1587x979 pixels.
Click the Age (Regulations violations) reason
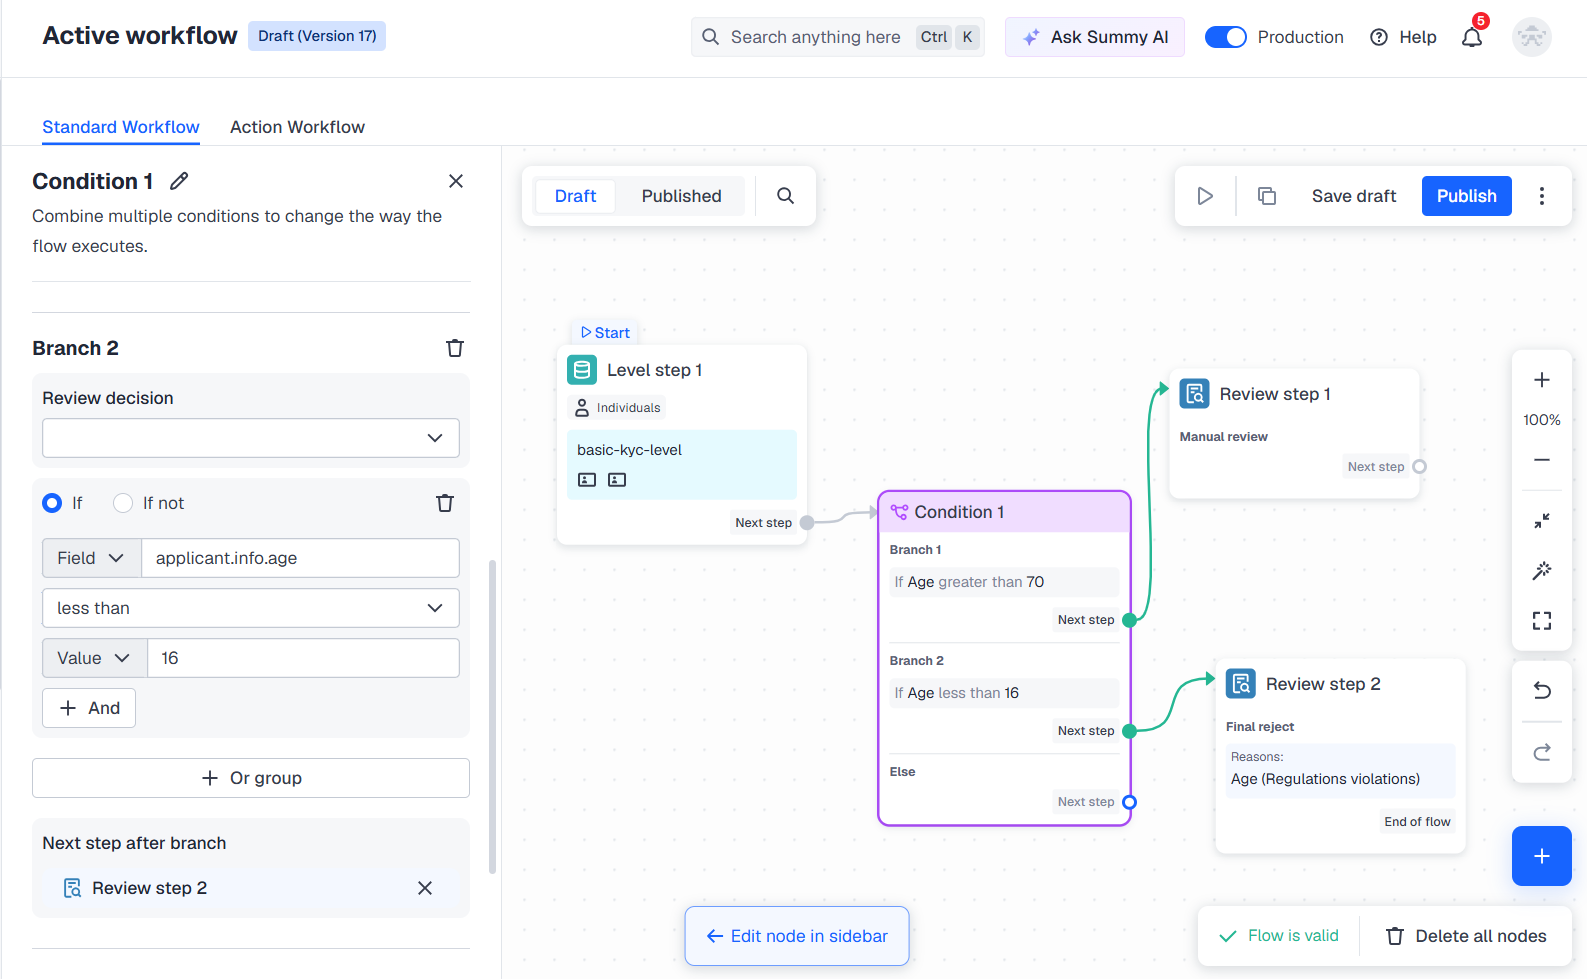pyautogui.click(x=1325, y=779)
